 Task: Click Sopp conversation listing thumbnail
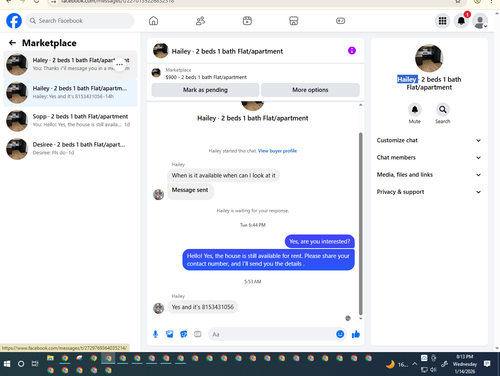pyautogui.click(x=17, y=121)
